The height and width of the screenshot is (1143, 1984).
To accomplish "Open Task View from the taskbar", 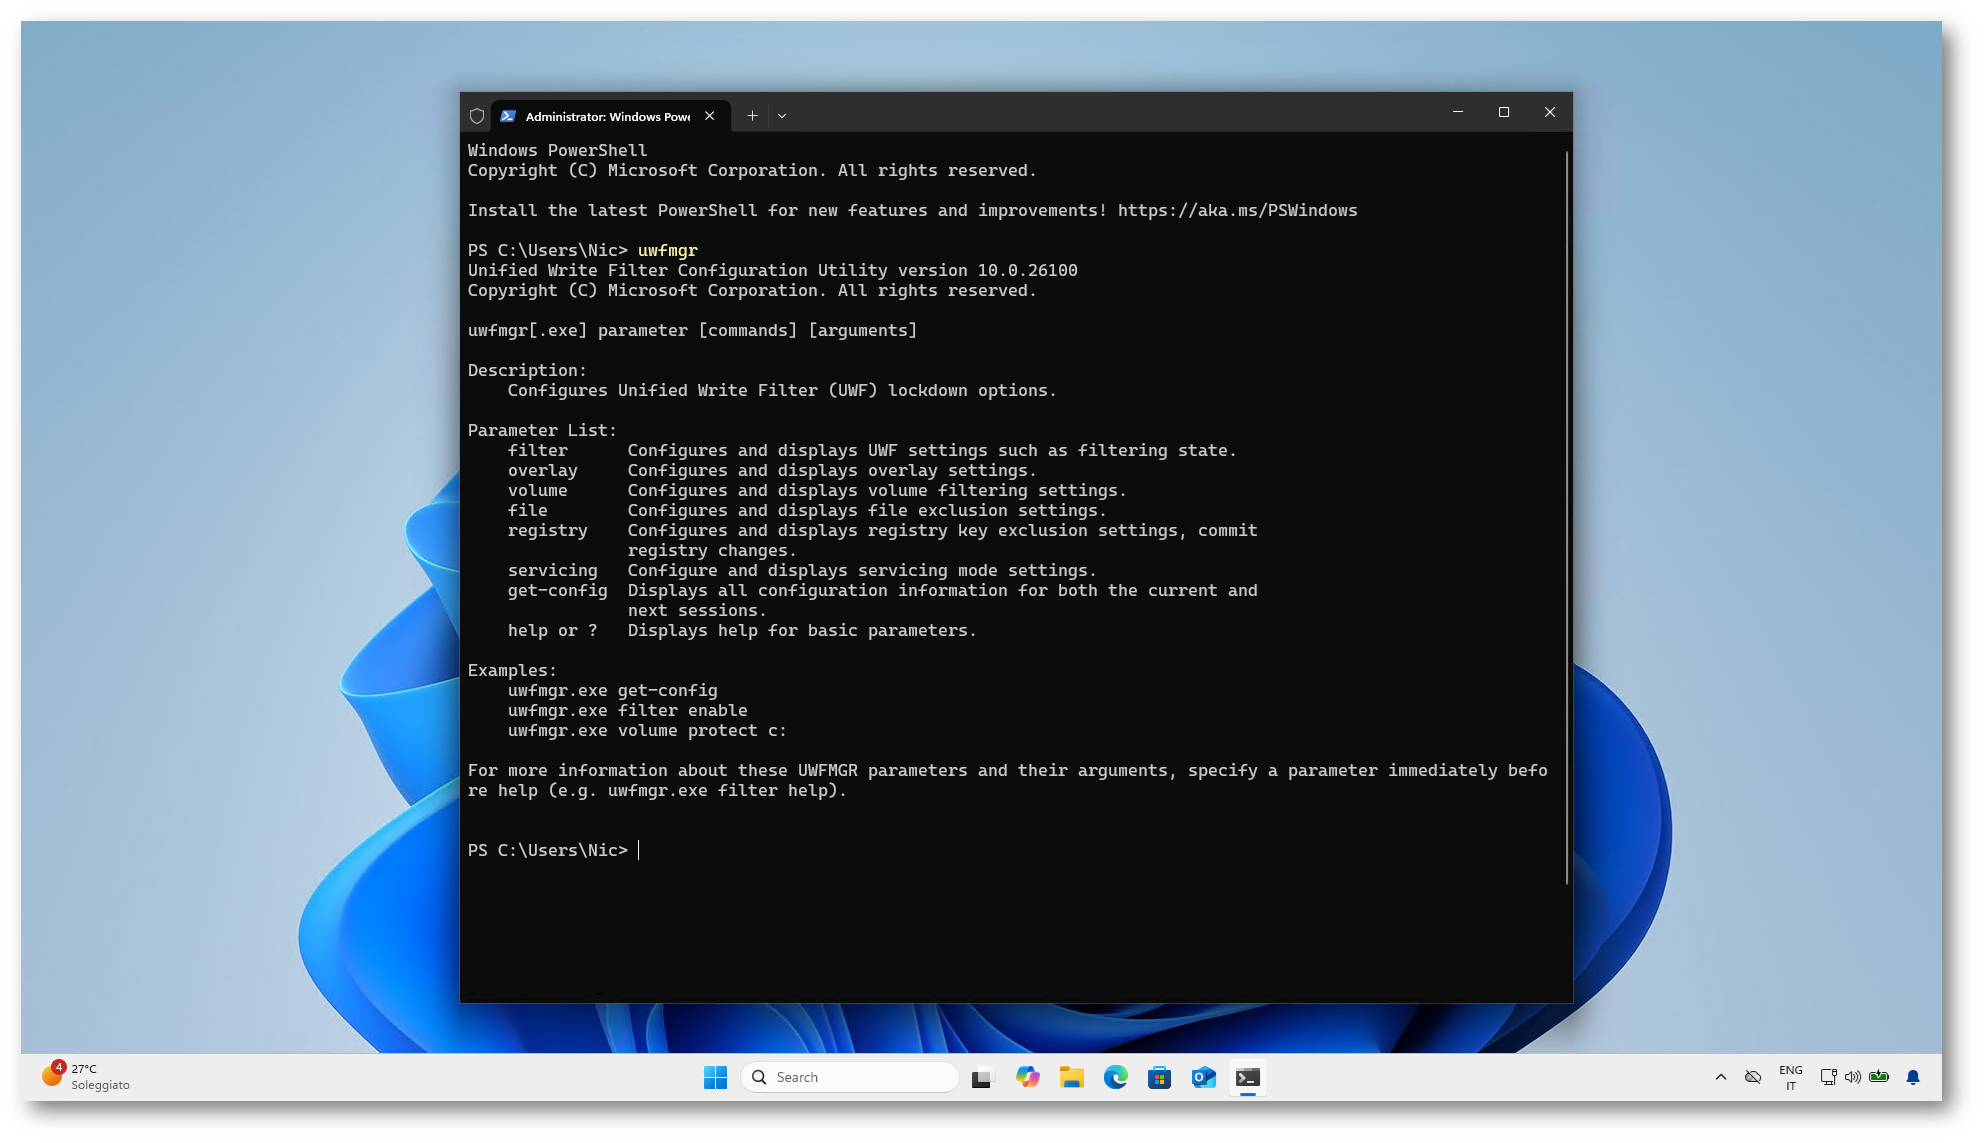I will click(982, 1077).
